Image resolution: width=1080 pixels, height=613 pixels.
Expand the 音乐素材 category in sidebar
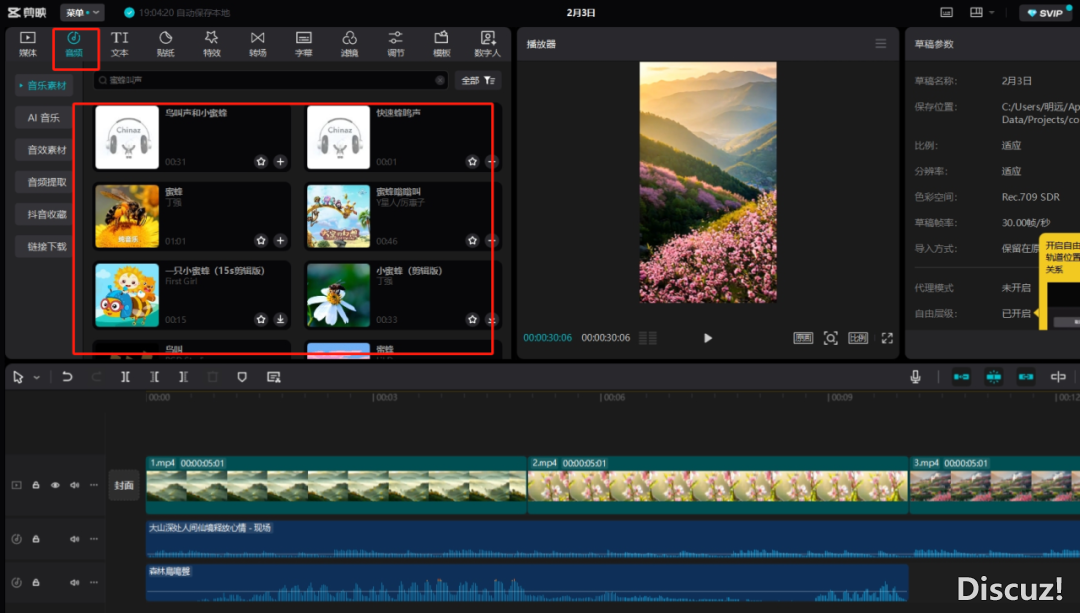43,85
